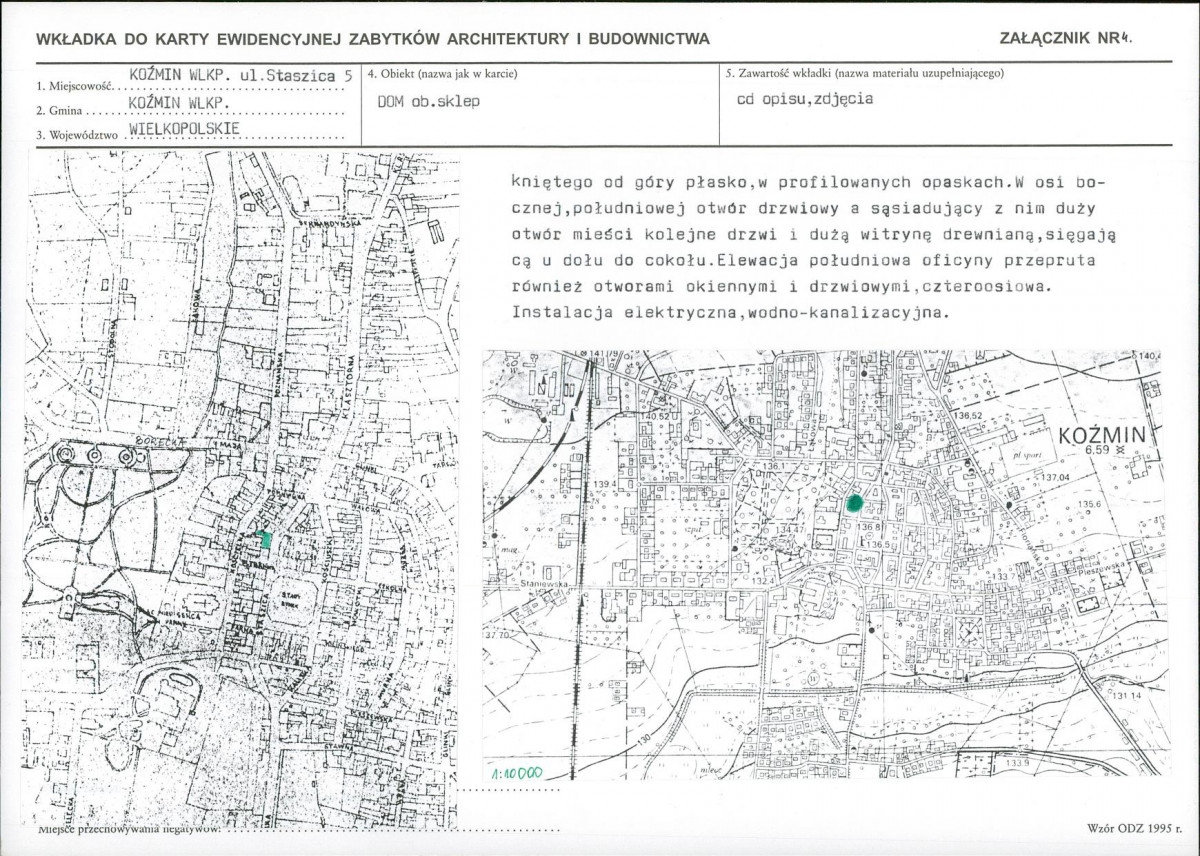Click the green marker on the left map
1200x856 pixels.
coord(264,540)
